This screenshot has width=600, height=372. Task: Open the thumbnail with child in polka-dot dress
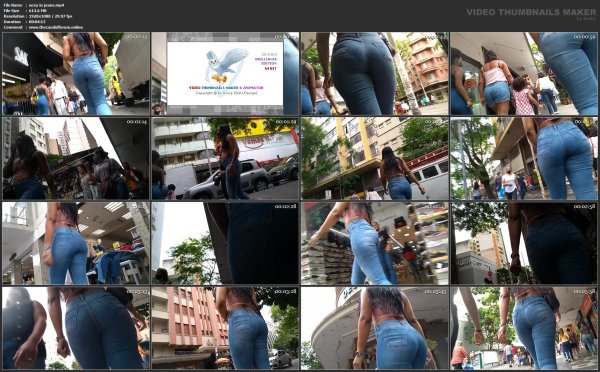pyautogui.click(x=524, y=73)
